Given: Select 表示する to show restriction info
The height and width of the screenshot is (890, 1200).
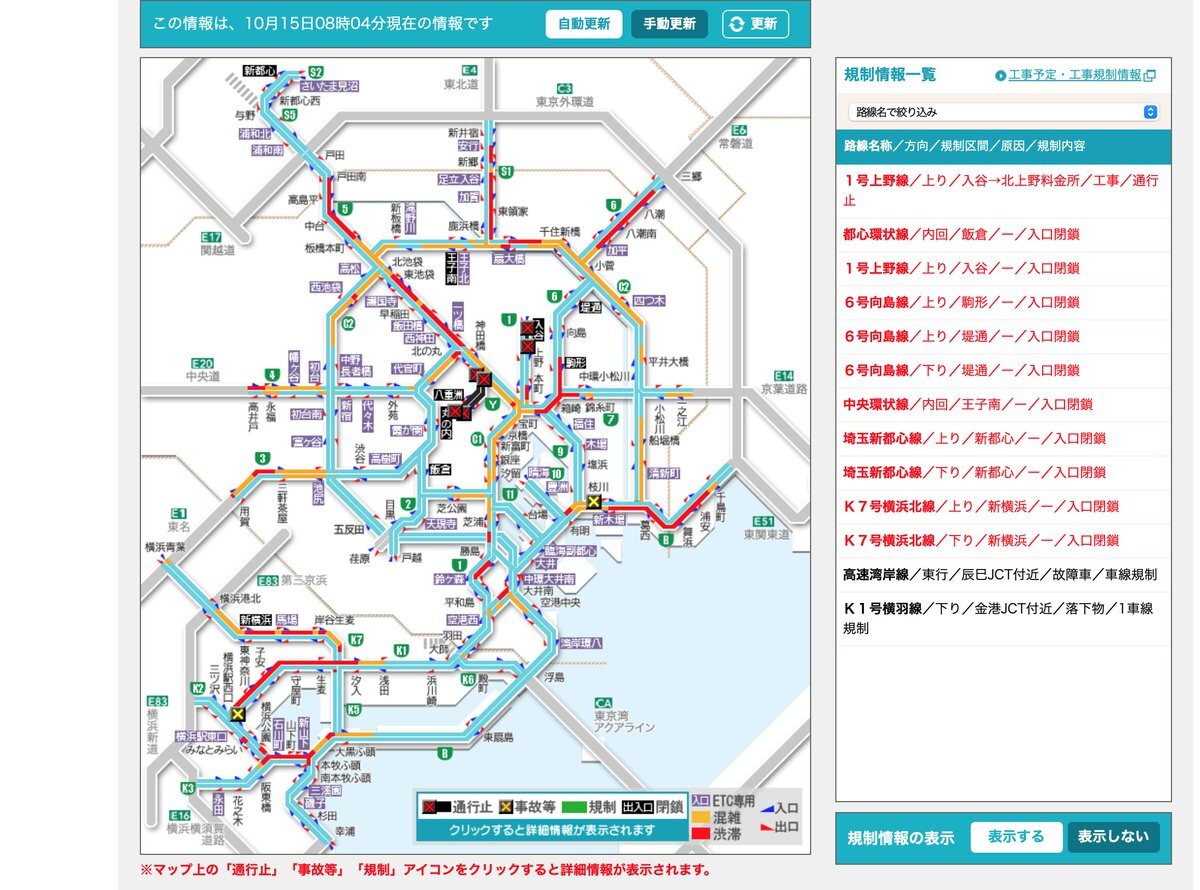Looking at the screenshot, I should [x=1015, y=837].
